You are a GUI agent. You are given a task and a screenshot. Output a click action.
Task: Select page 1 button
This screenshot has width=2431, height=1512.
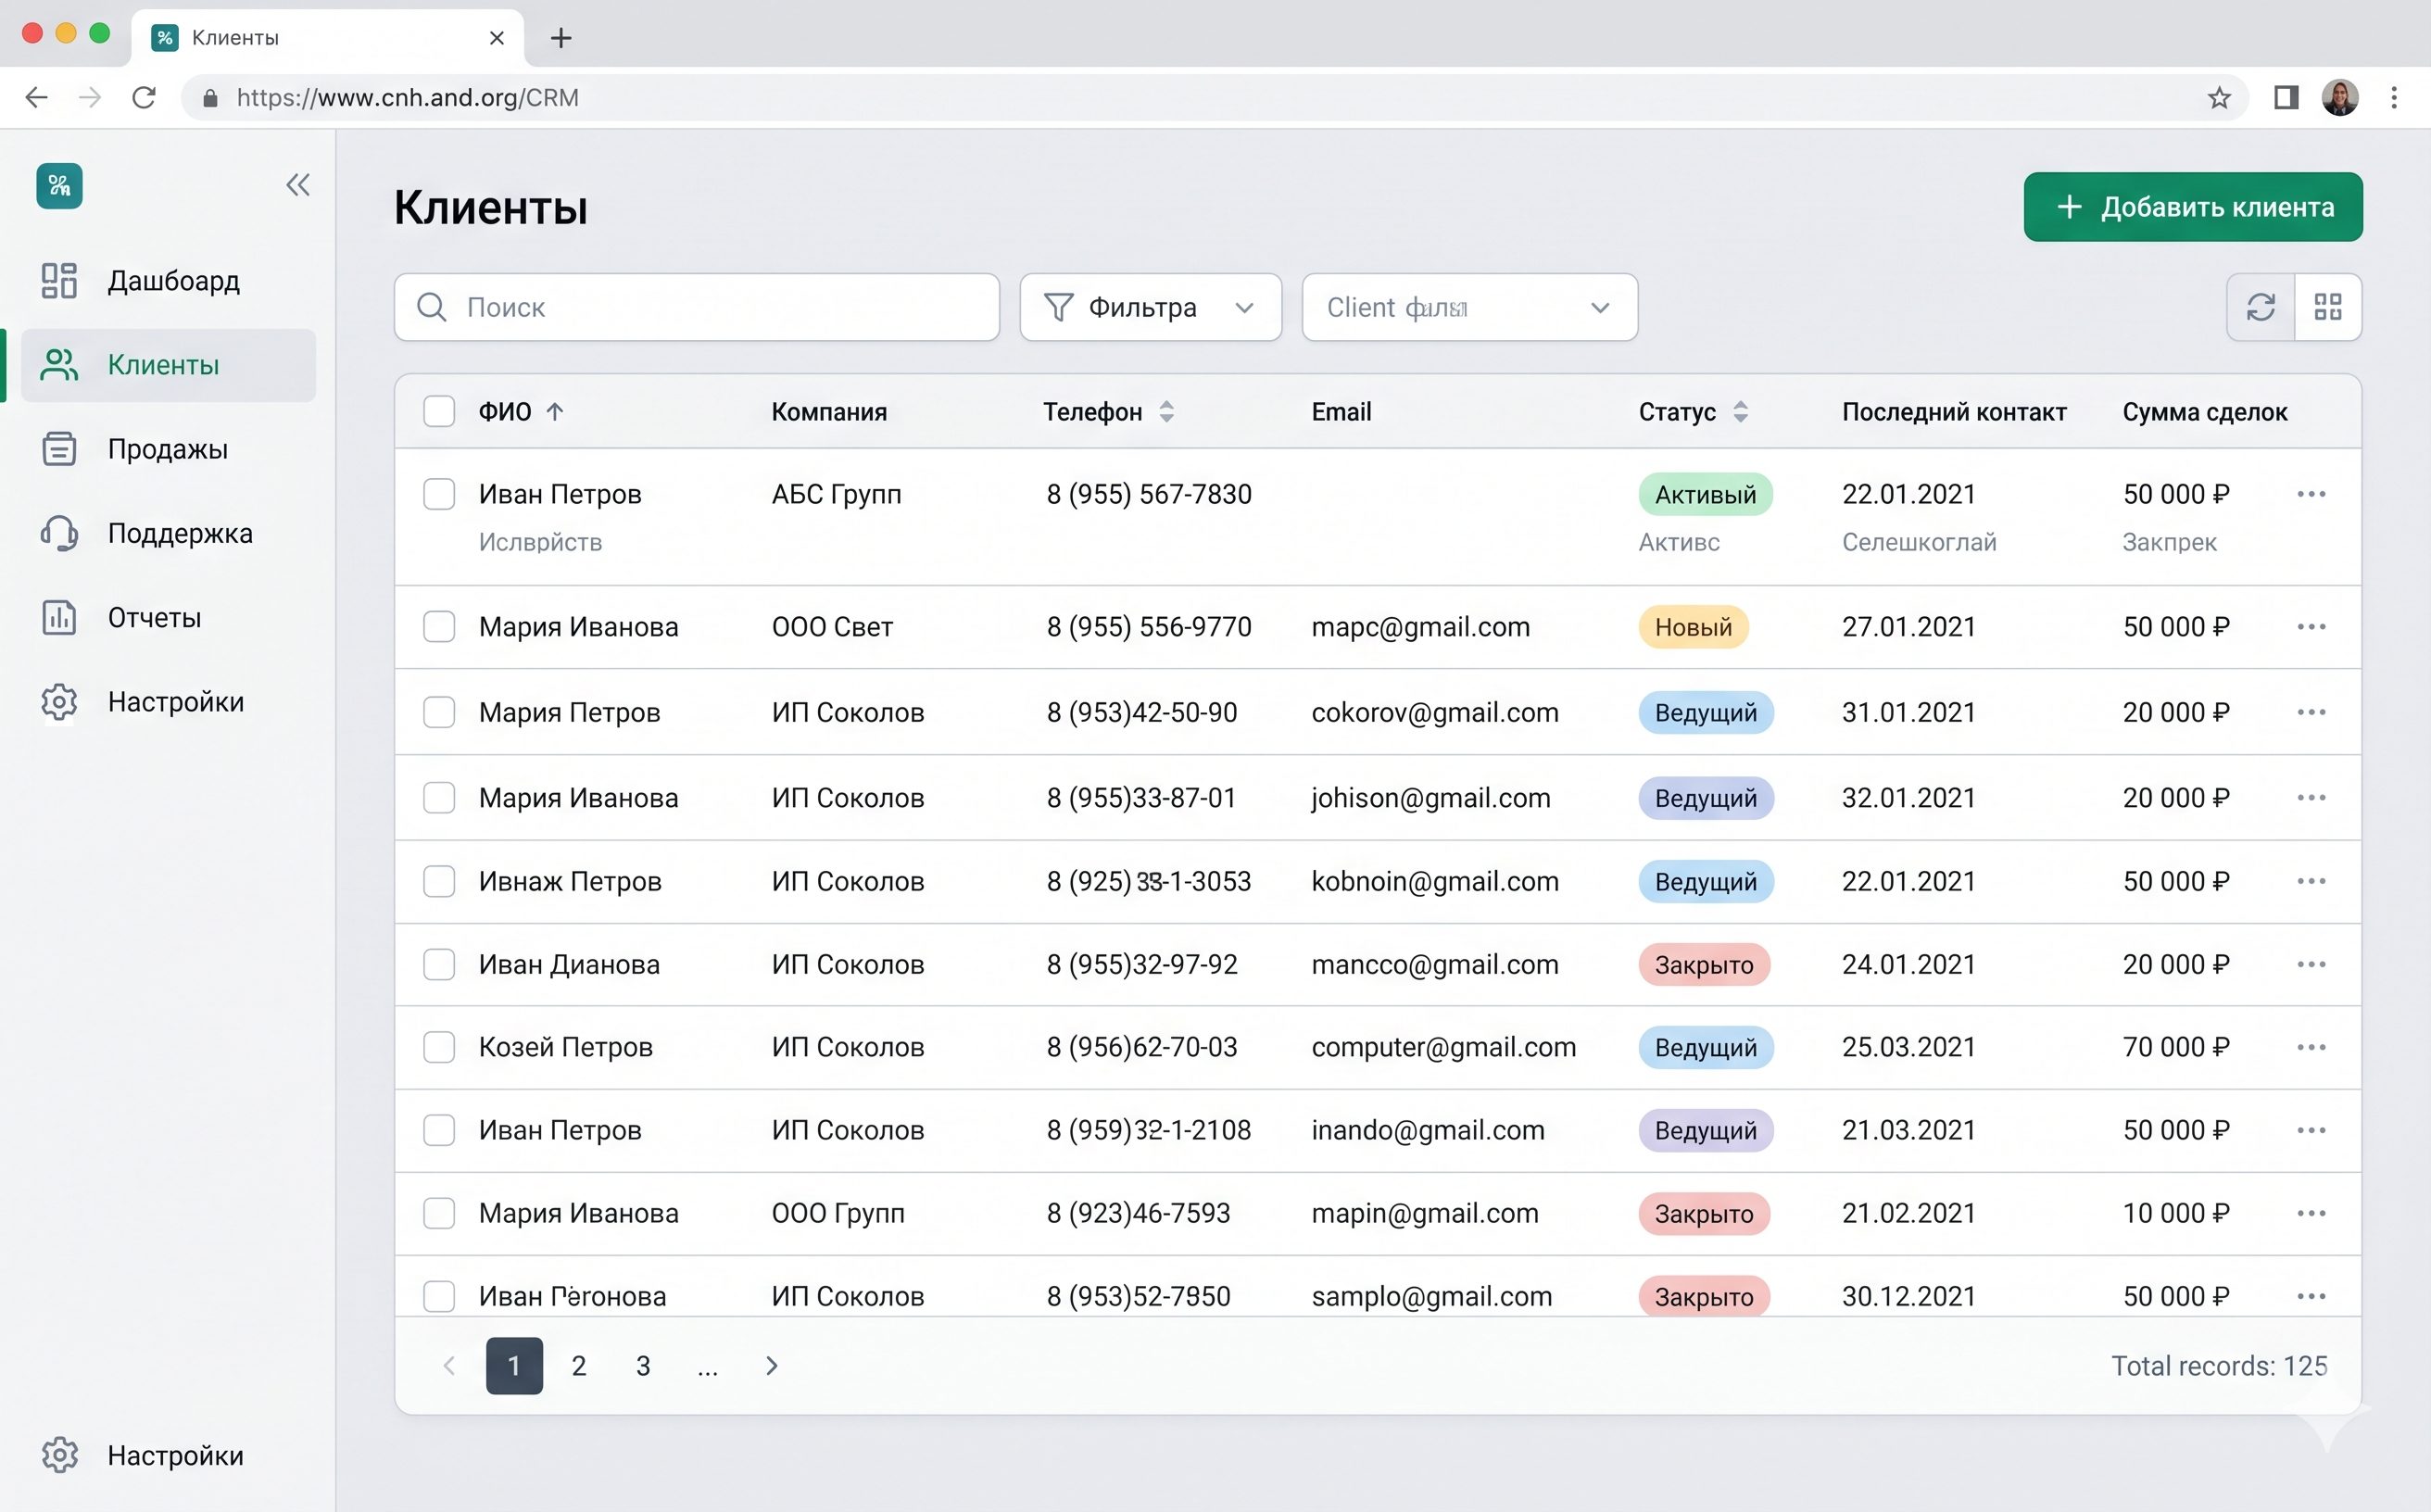point(514,1366)
